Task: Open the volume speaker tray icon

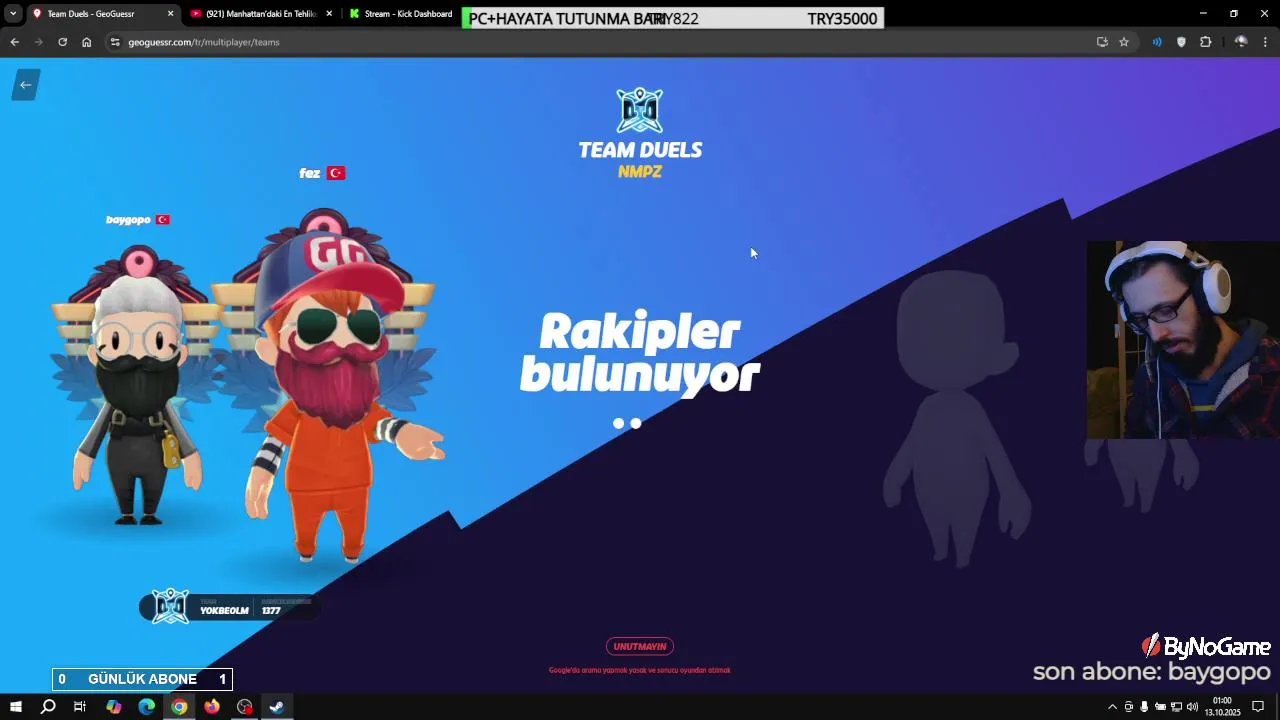Action: (1192, 707)
